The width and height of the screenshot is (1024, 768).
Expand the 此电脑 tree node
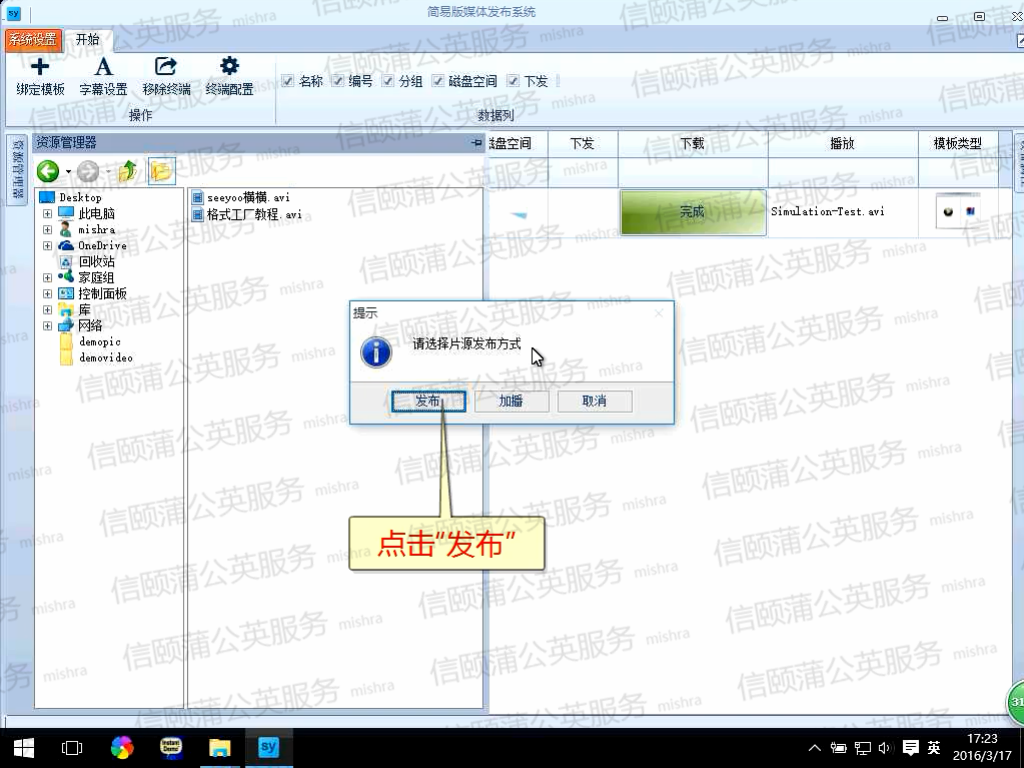point(47,214)
